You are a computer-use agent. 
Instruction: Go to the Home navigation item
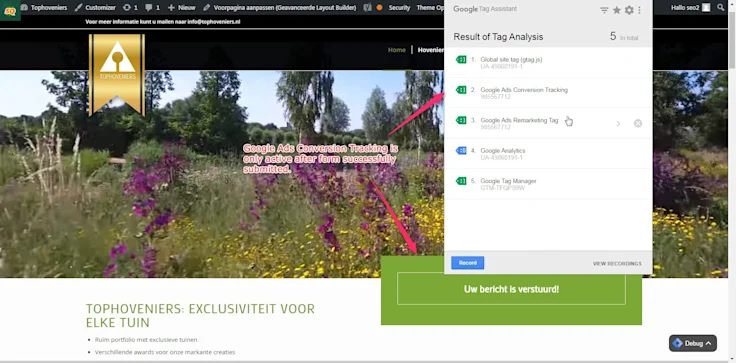[x=397, y=50]
